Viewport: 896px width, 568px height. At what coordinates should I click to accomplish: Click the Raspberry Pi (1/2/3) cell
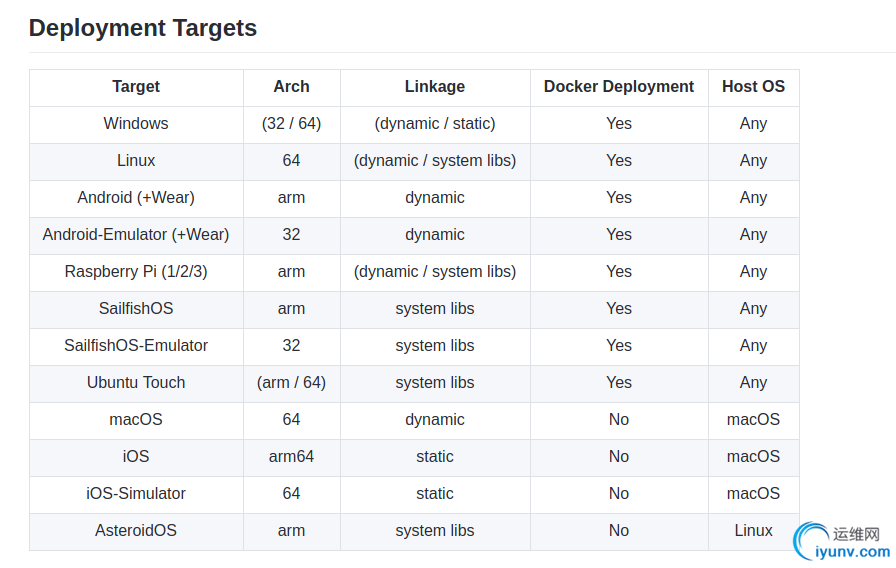click(x=136, y=271)
